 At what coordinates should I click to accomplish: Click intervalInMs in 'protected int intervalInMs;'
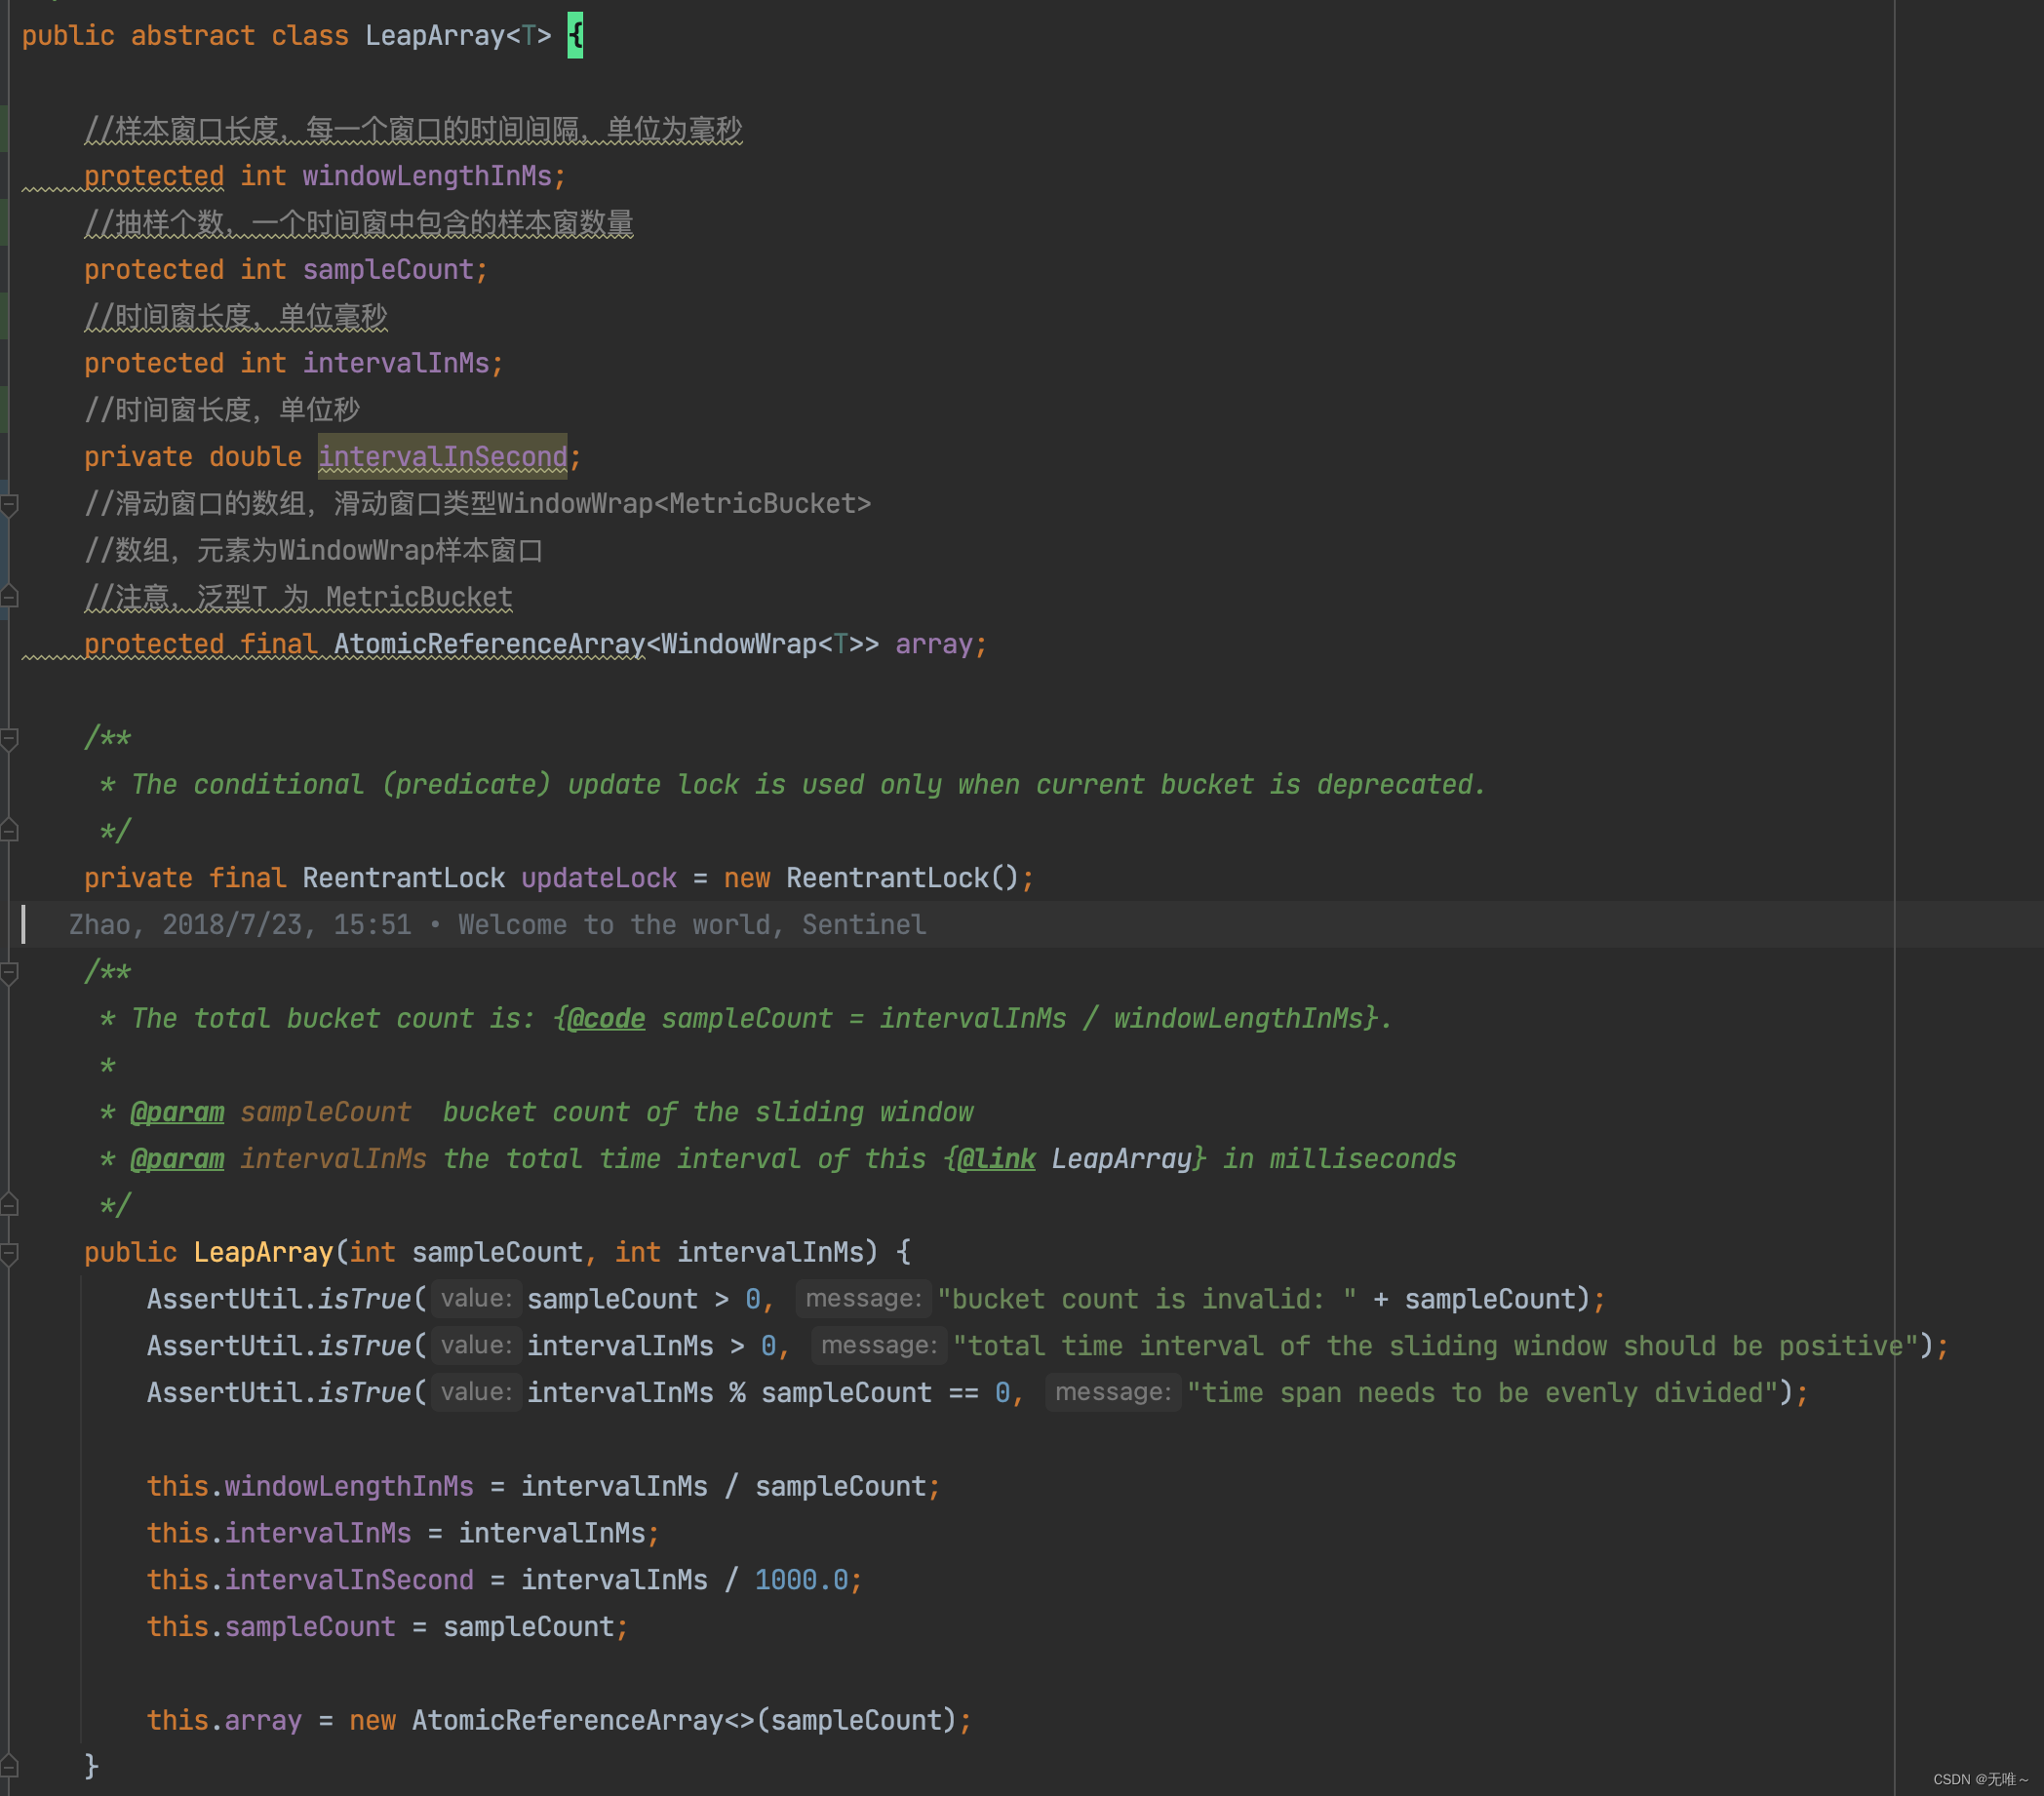click(396, 363)
